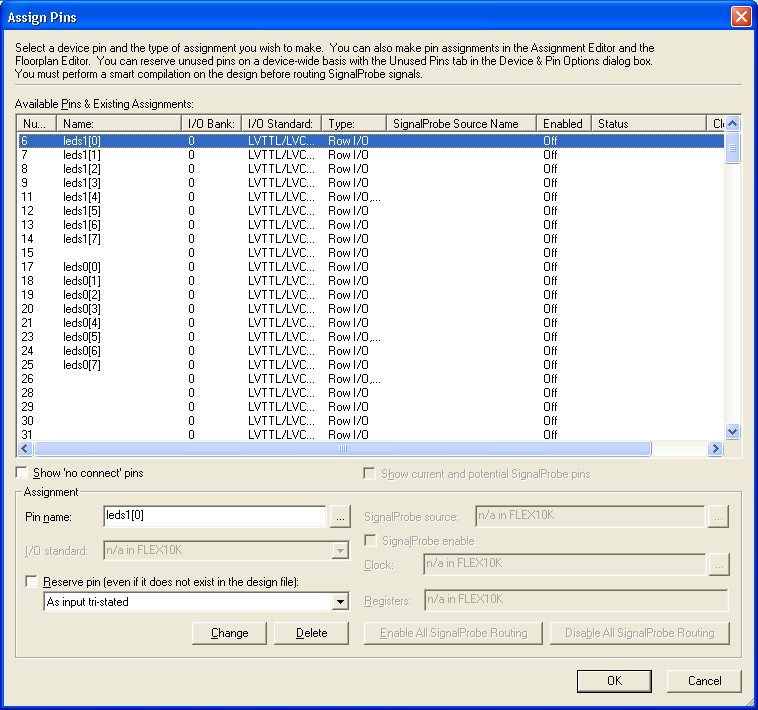Click the browse button next to Pin name
The height and width of the screenshot is (710, 758).
click(x=341, y=517)
